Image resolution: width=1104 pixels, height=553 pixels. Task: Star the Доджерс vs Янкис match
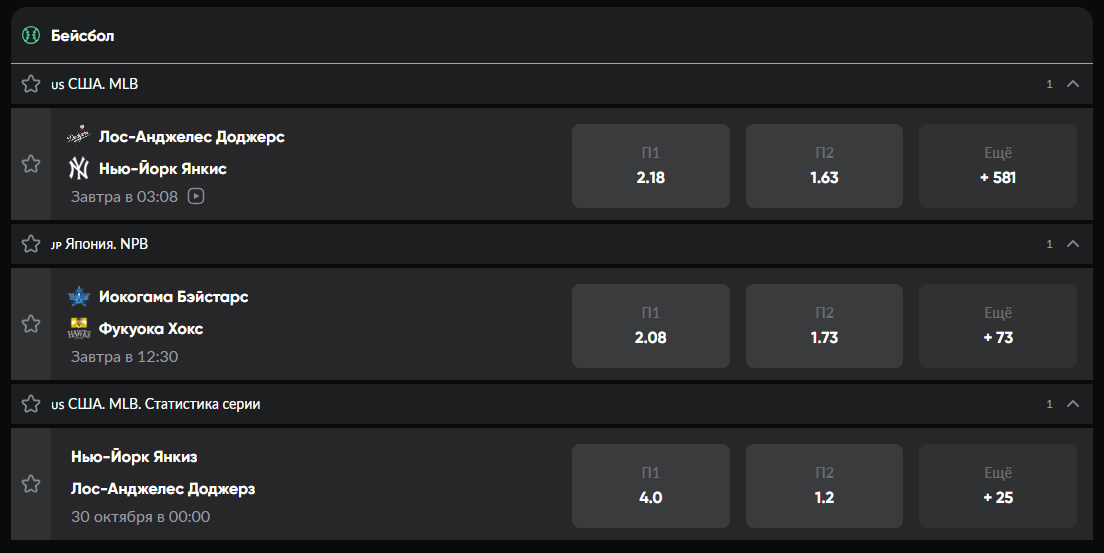pyautogui.click(x=31, y=164)
